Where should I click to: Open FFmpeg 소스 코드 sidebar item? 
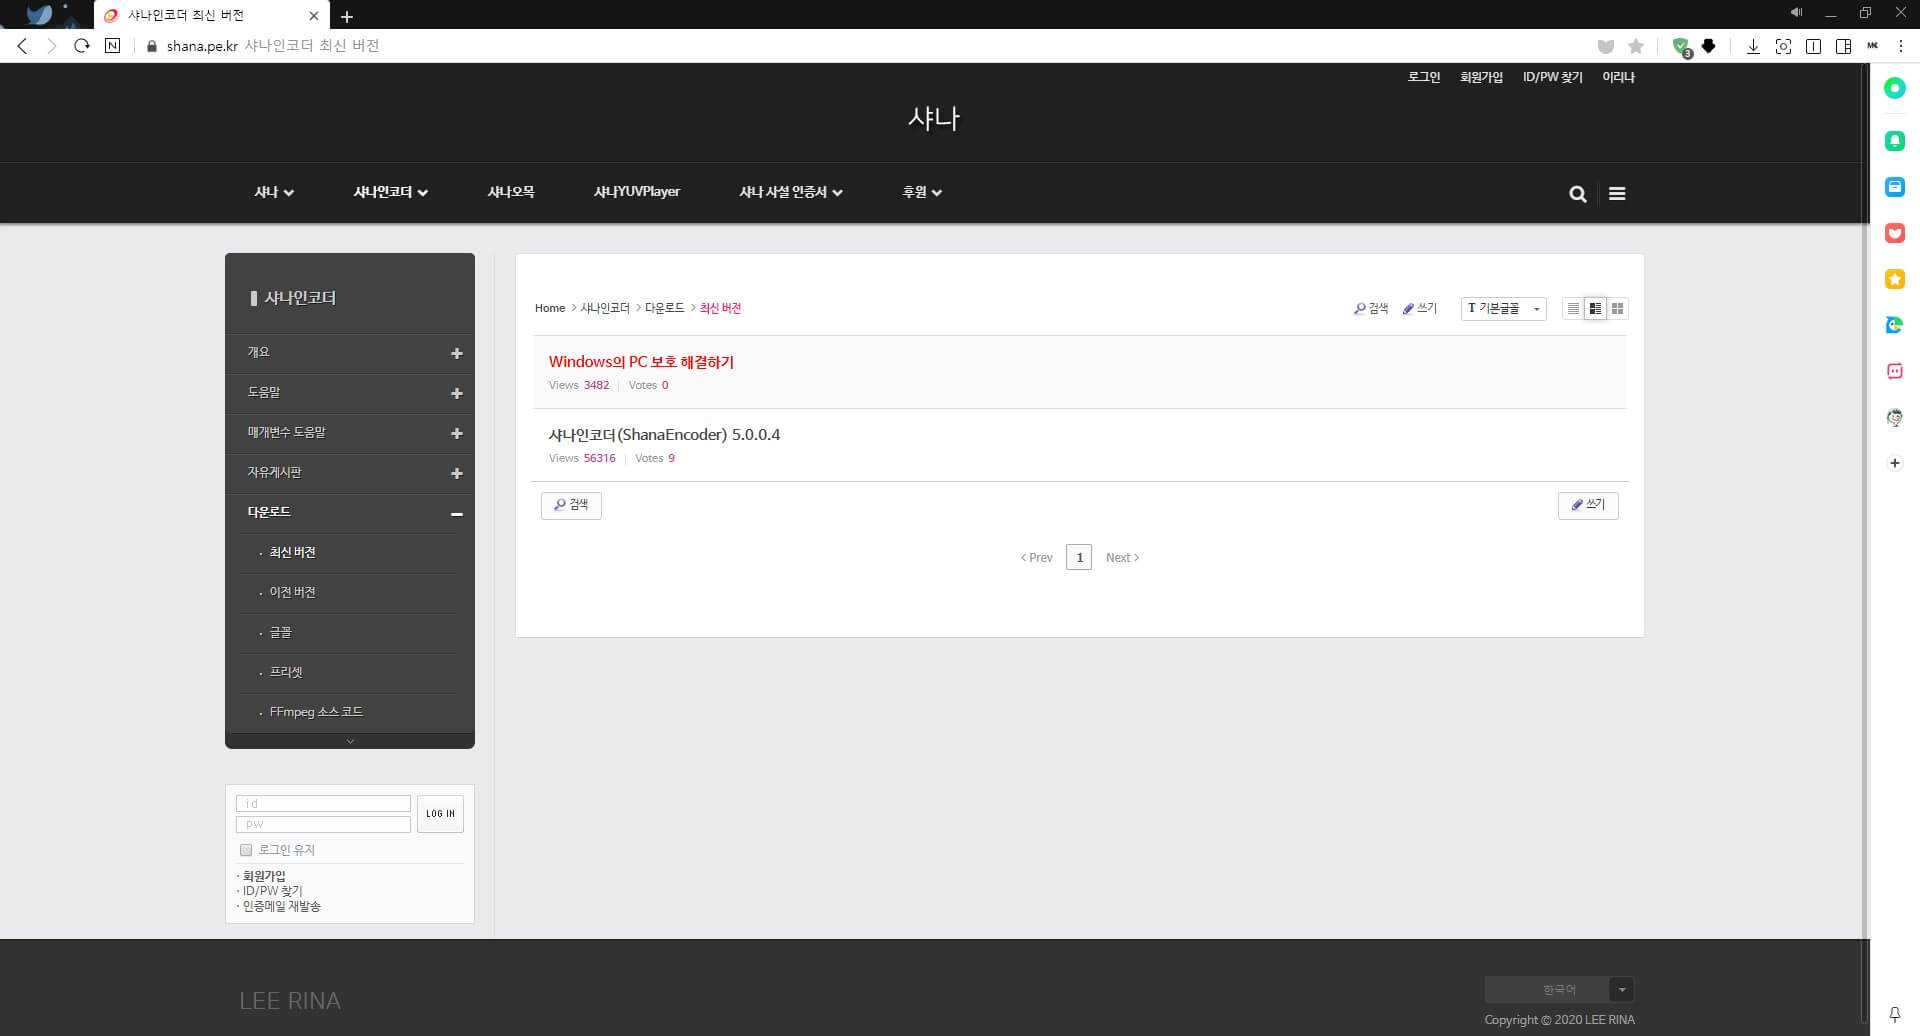tap(316, 712)
